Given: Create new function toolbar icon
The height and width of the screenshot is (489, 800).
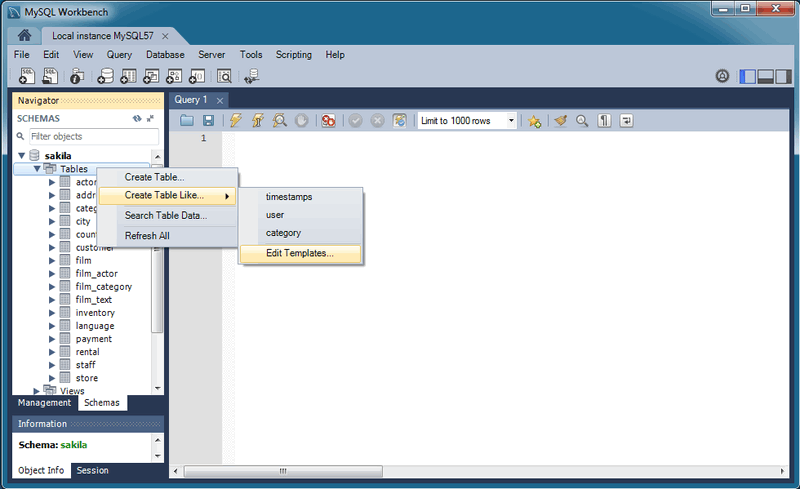Looking at the screenshot, I should point(197,76).
